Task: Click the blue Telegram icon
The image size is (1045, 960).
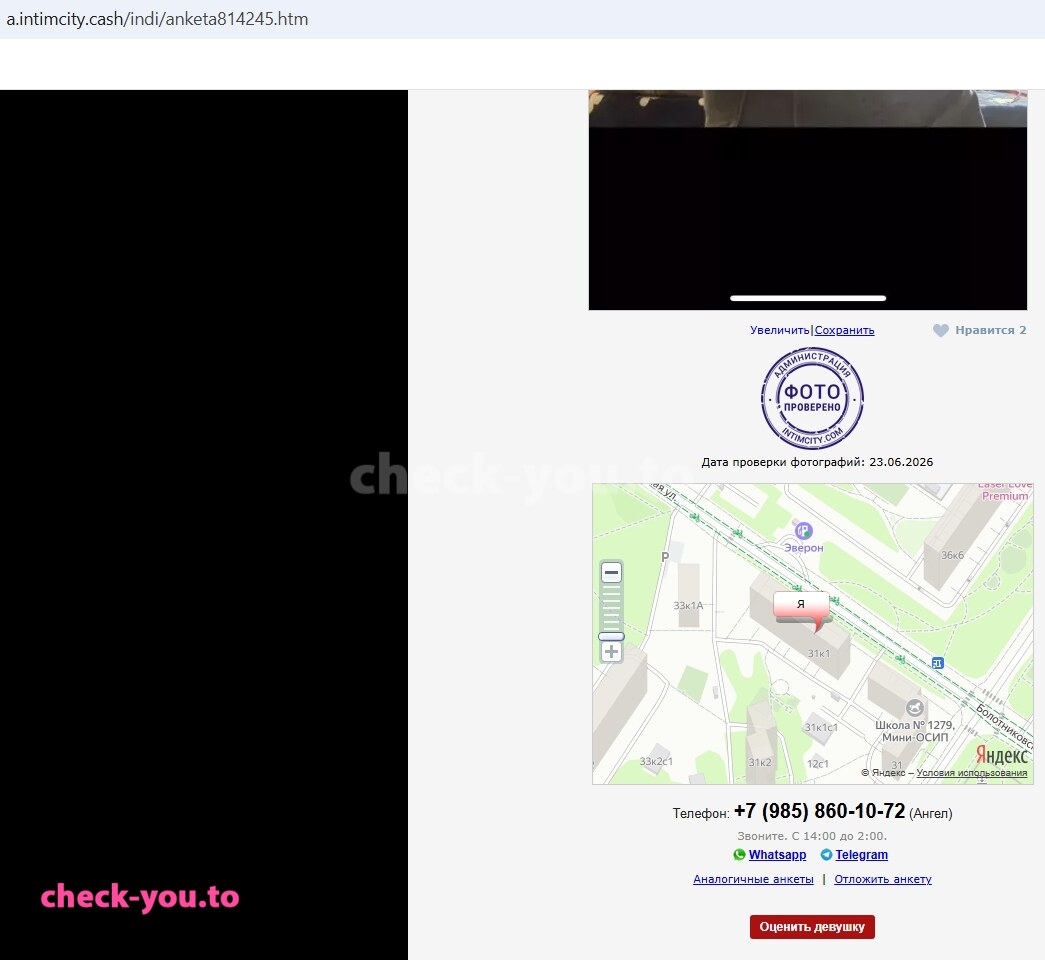Action: pyautogui.click(x=826, y=855)
